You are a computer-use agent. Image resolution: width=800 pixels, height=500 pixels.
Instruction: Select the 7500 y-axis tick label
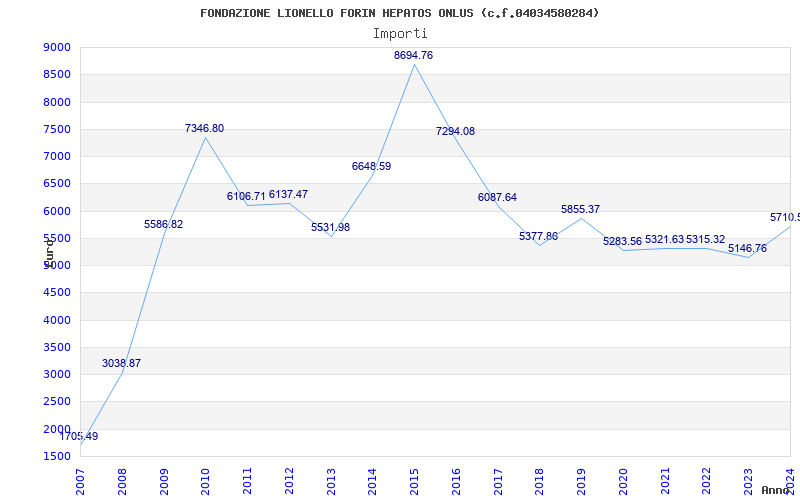point(57,129)
